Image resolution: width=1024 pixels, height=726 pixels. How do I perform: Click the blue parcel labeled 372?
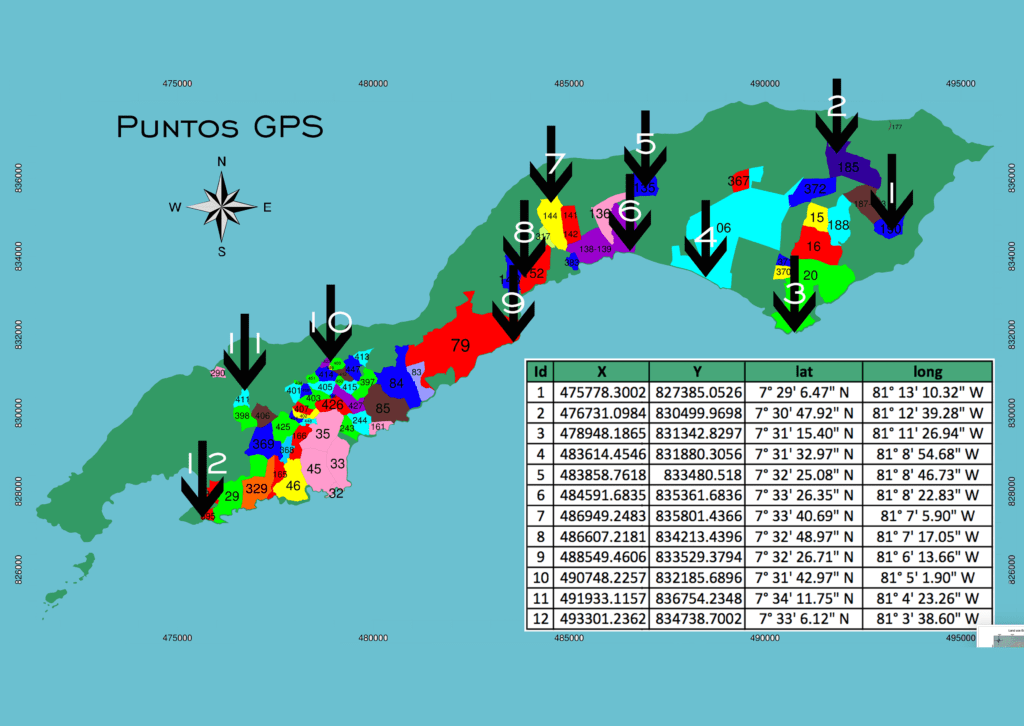point(814,189)
